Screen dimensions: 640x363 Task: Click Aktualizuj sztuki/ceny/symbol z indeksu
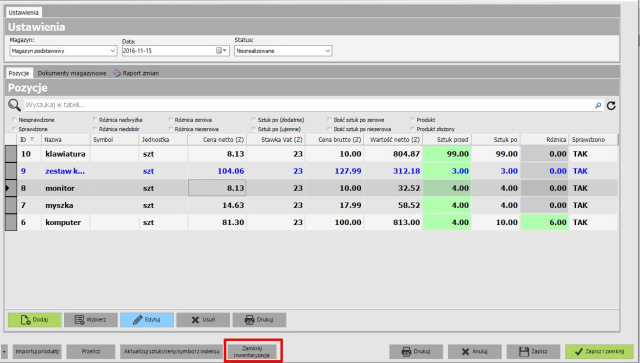[x=171, y=352]
